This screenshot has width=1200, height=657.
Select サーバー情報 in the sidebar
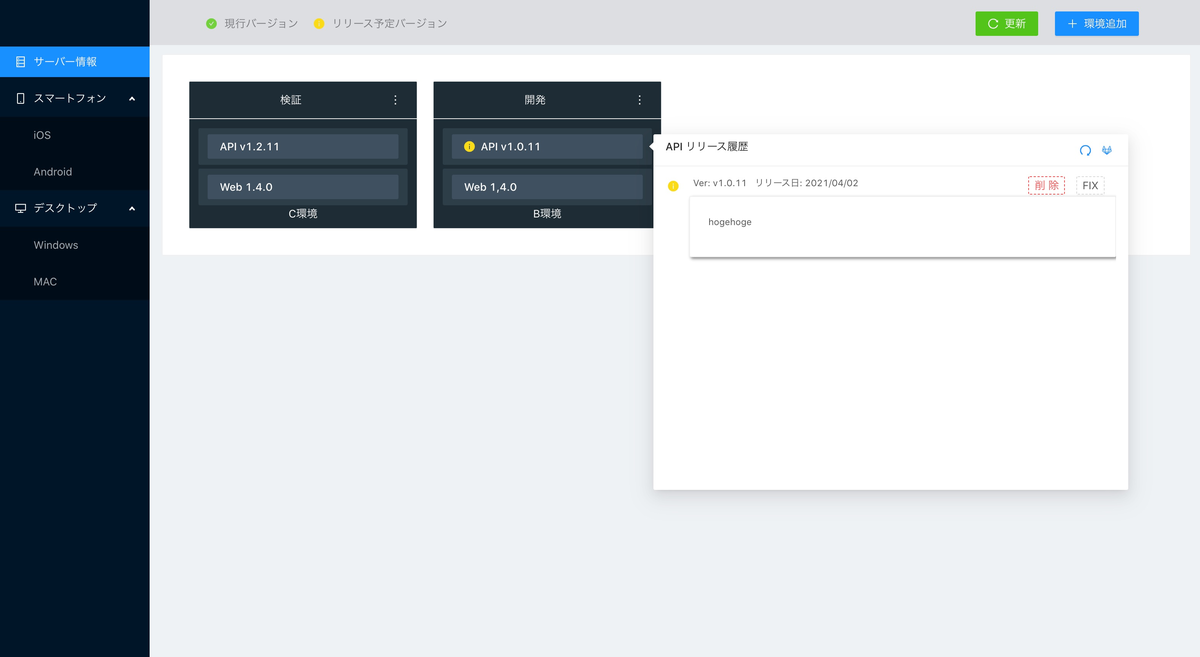pyautogui.click(x=75, y=62)
